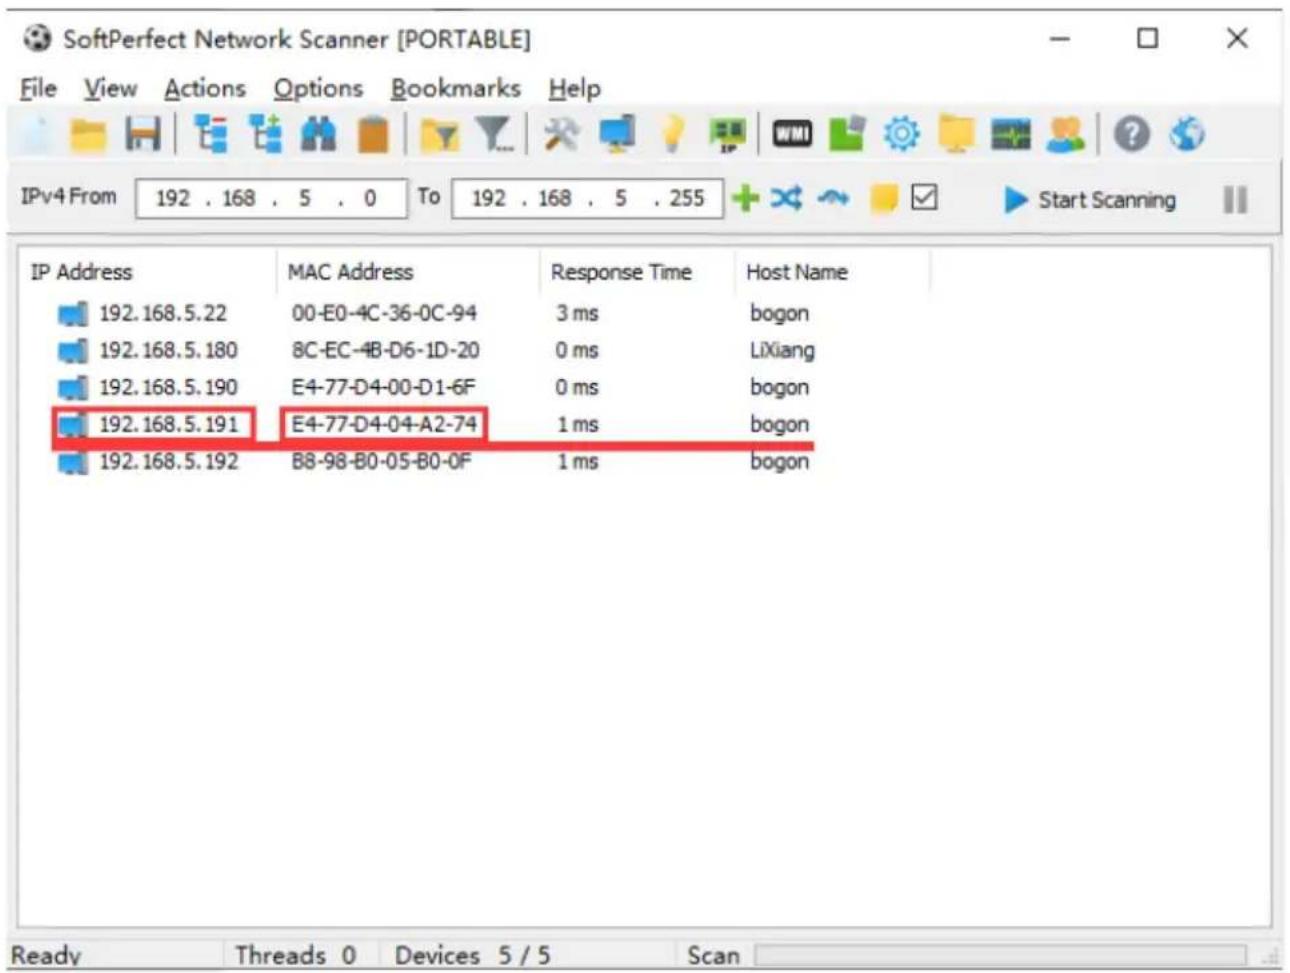Click the IPv4 From address field

point(271,198)
